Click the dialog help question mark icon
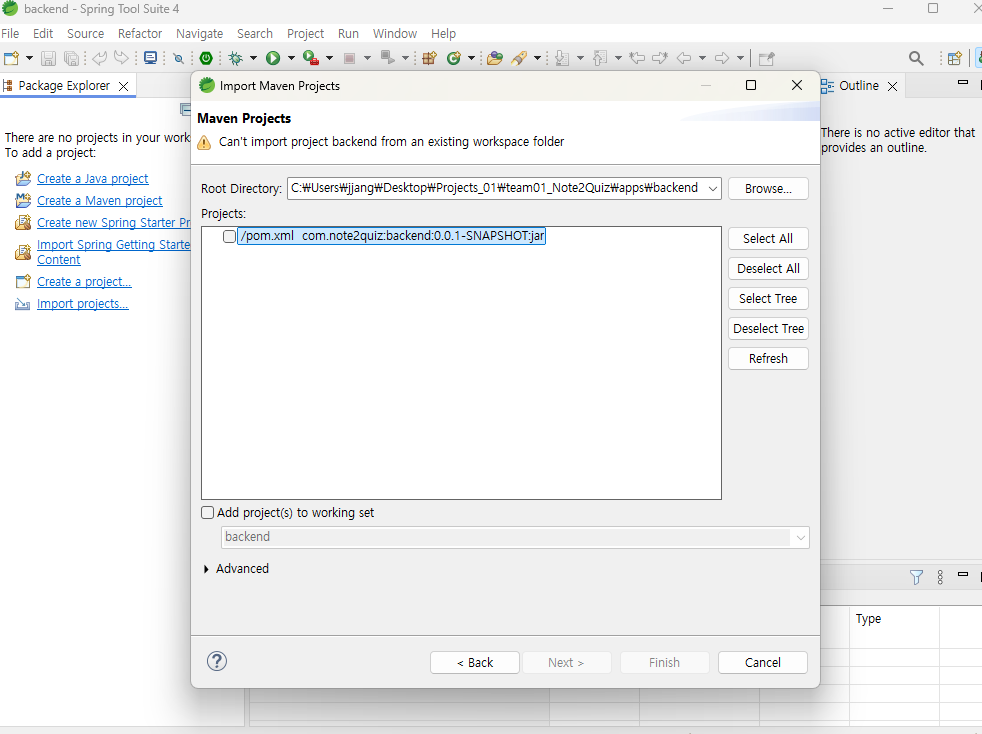Image resolution: width=982 pixels, height=734 pixels. (x=217, y=661)
